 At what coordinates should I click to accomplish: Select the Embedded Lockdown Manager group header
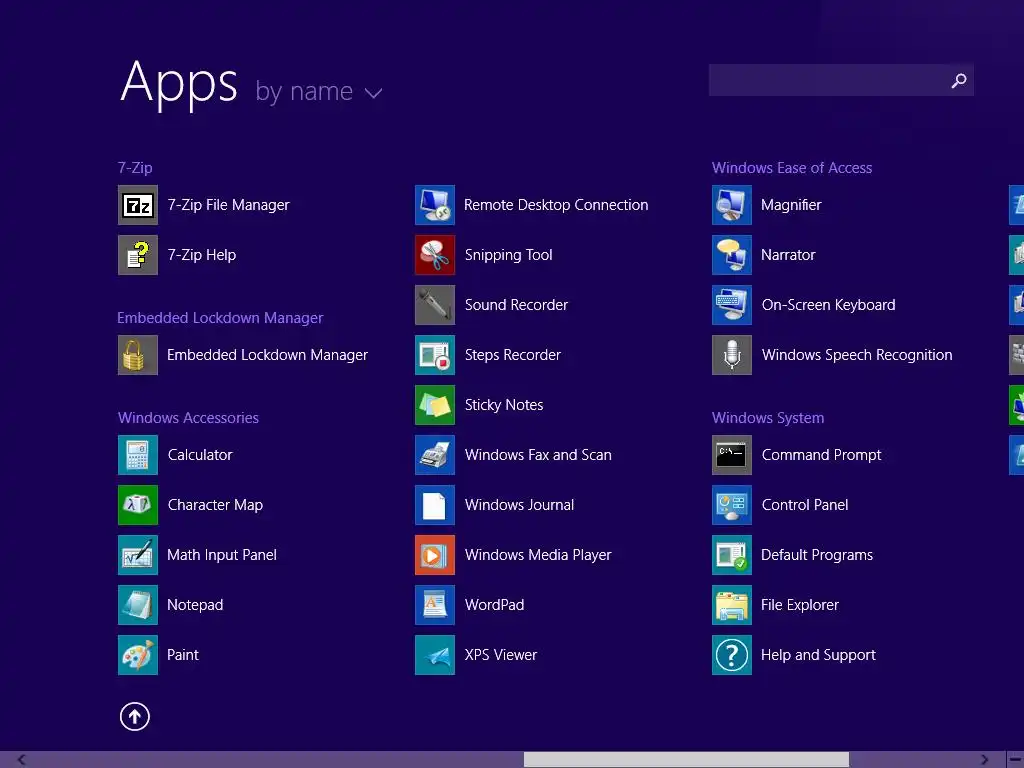point(220,317)
